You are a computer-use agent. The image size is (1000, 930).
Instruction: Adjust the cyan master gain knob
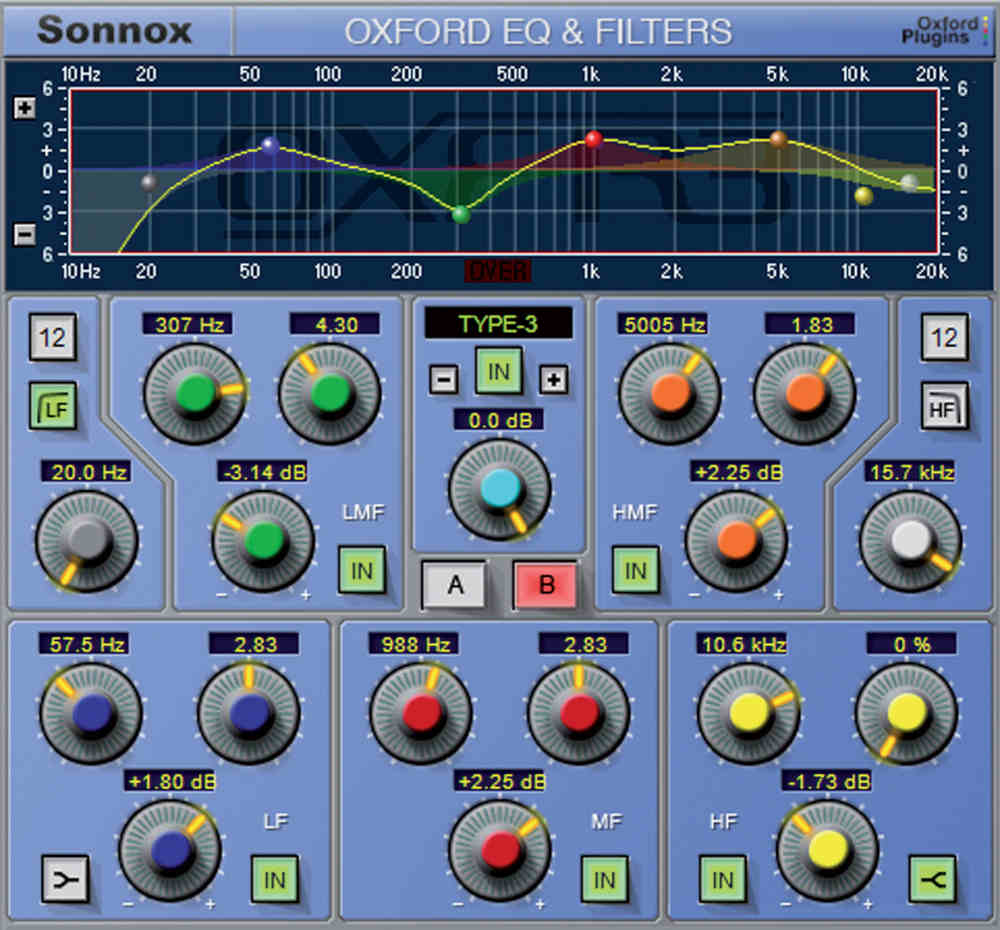point(498,490)
